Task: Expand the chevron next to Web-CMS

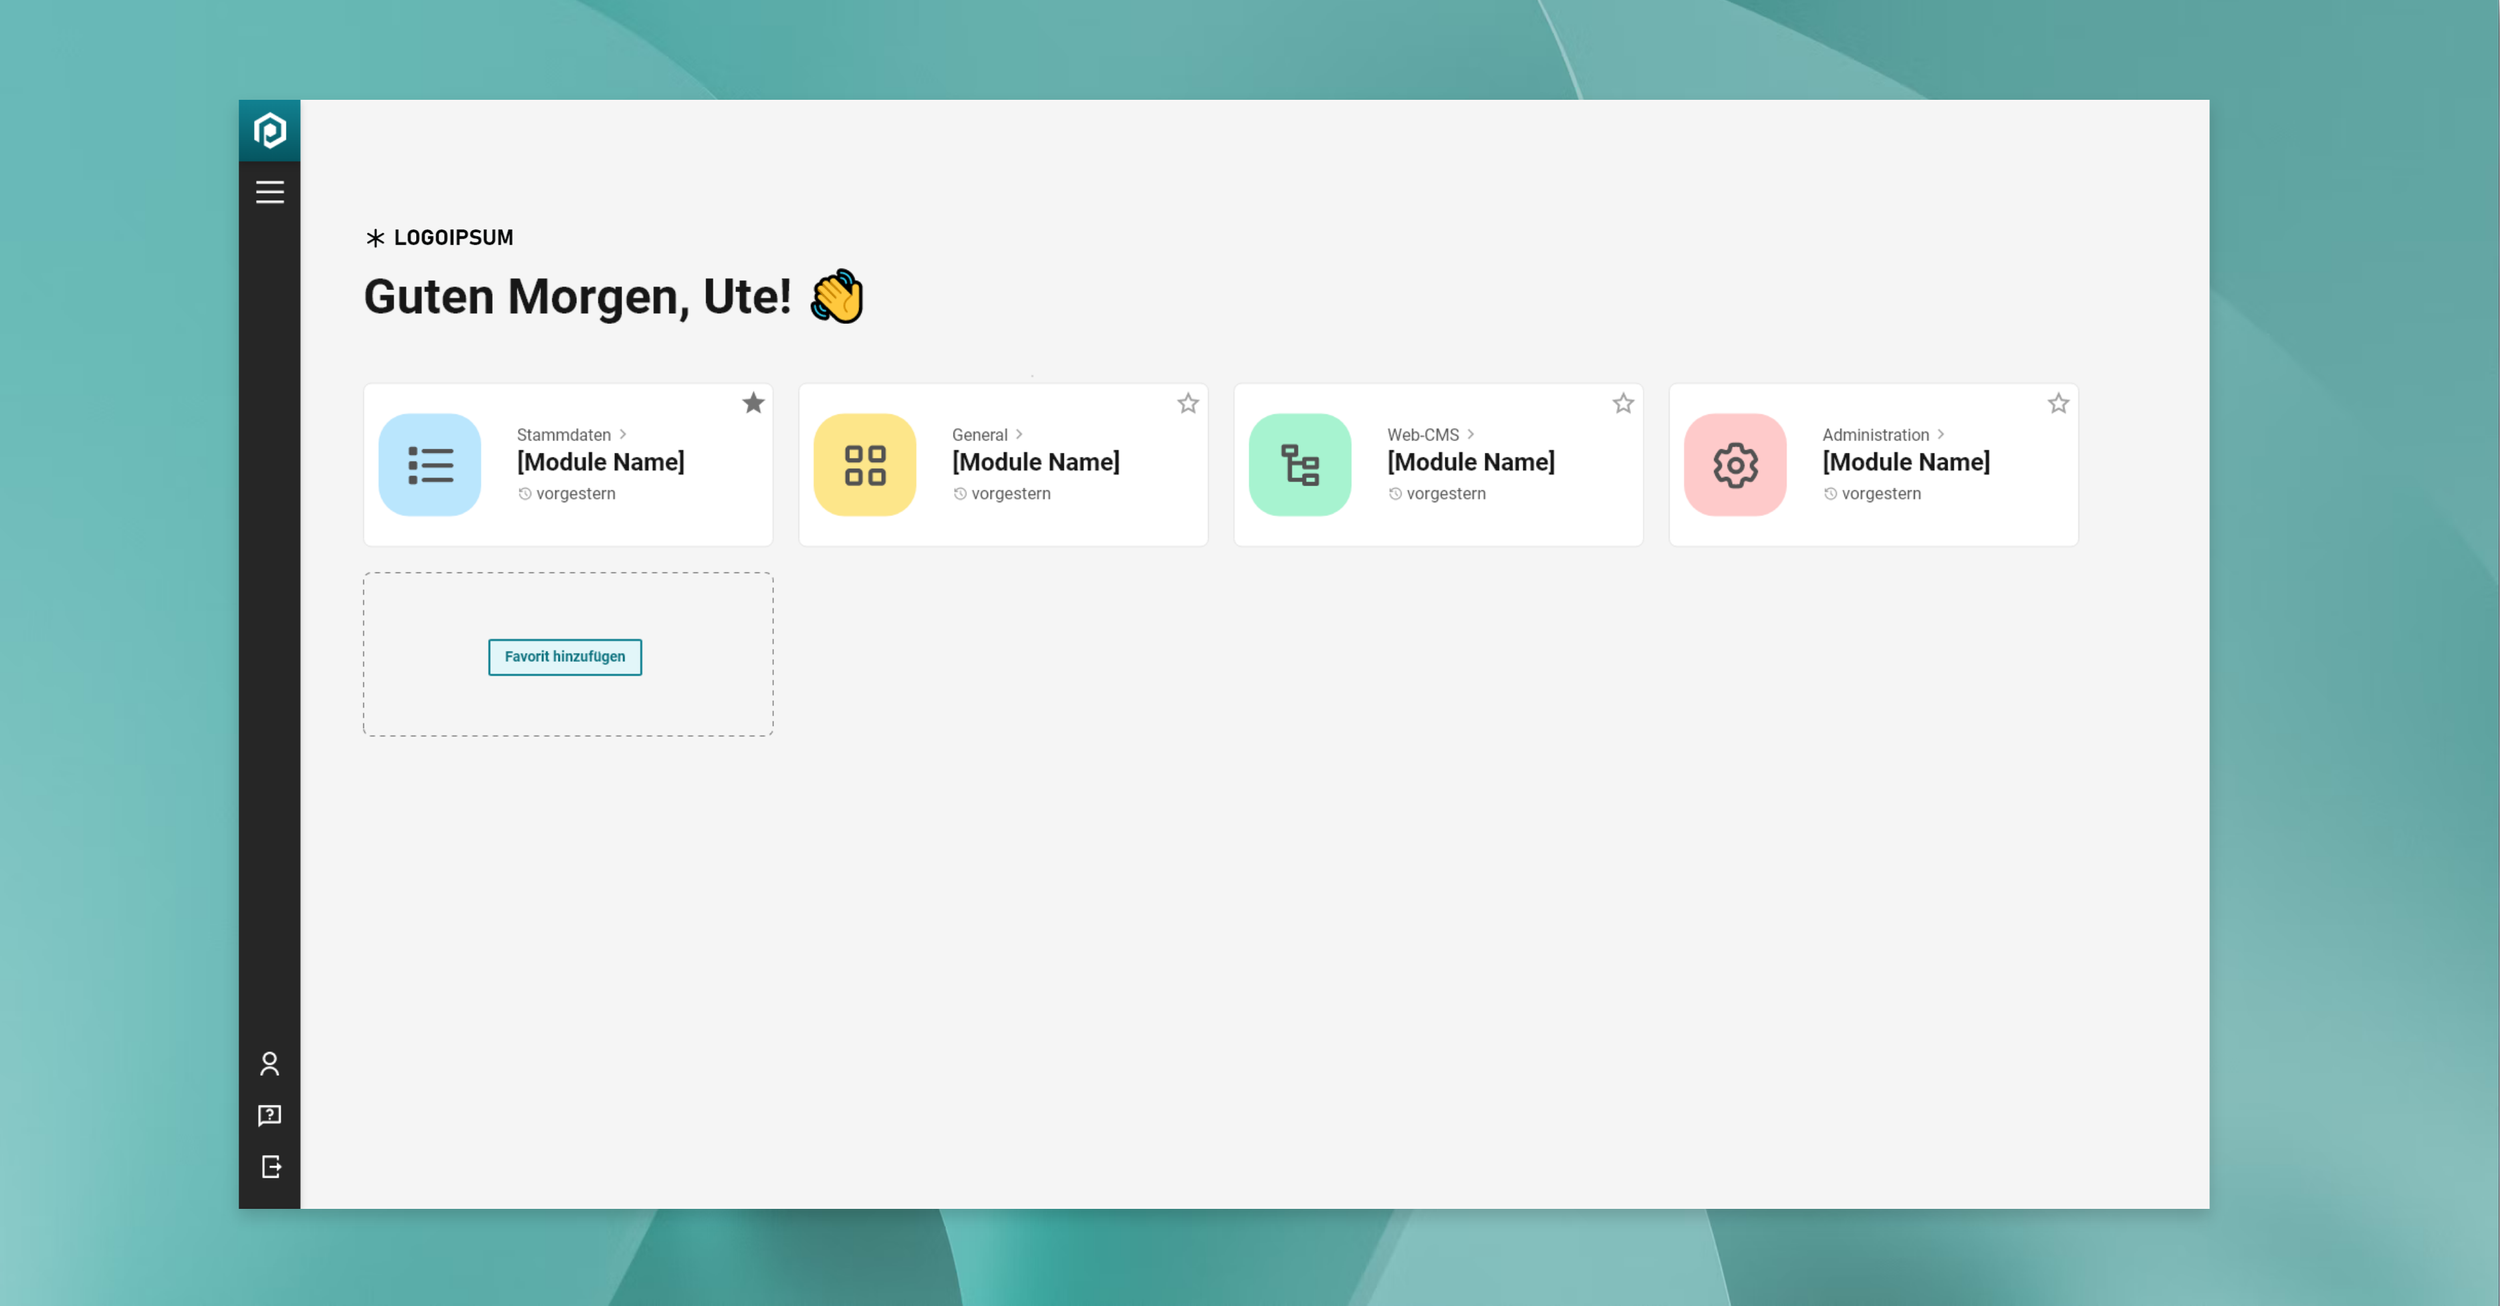Action: tap(1470, 434)
